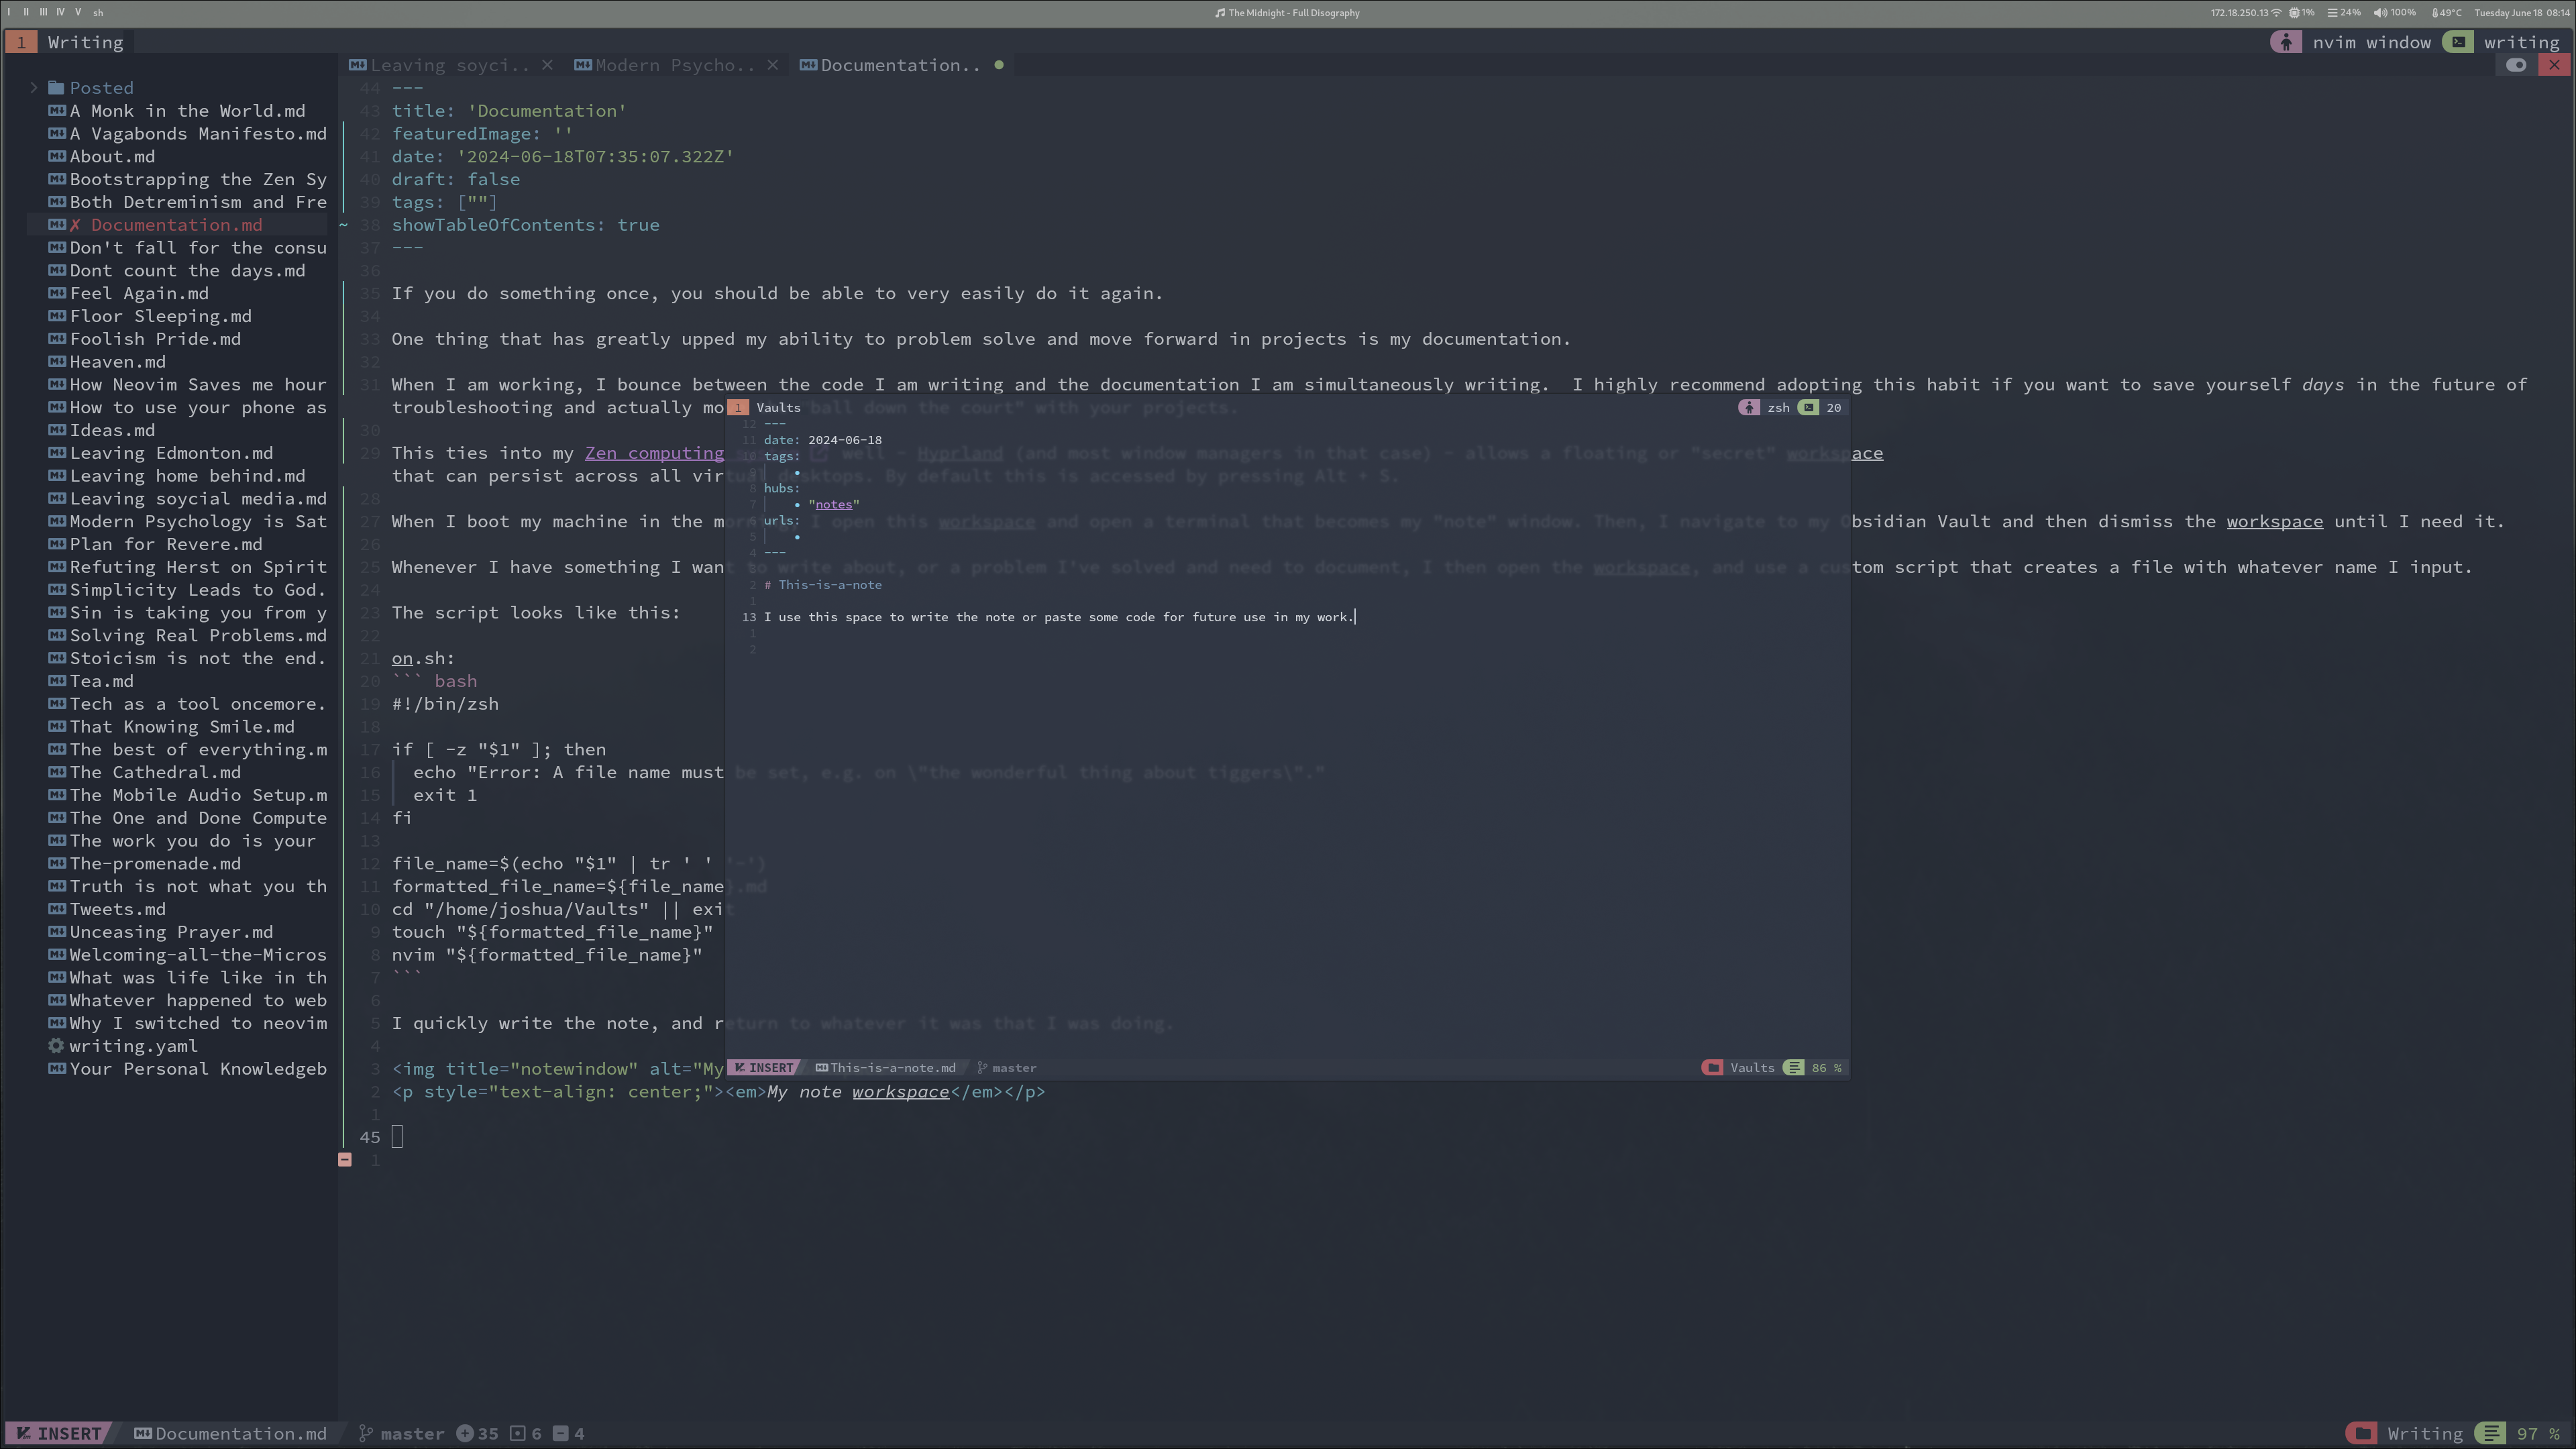Click the music note now-playing icon
This screenshot has height=1449, width=2576.
(x=1220, y=13)
